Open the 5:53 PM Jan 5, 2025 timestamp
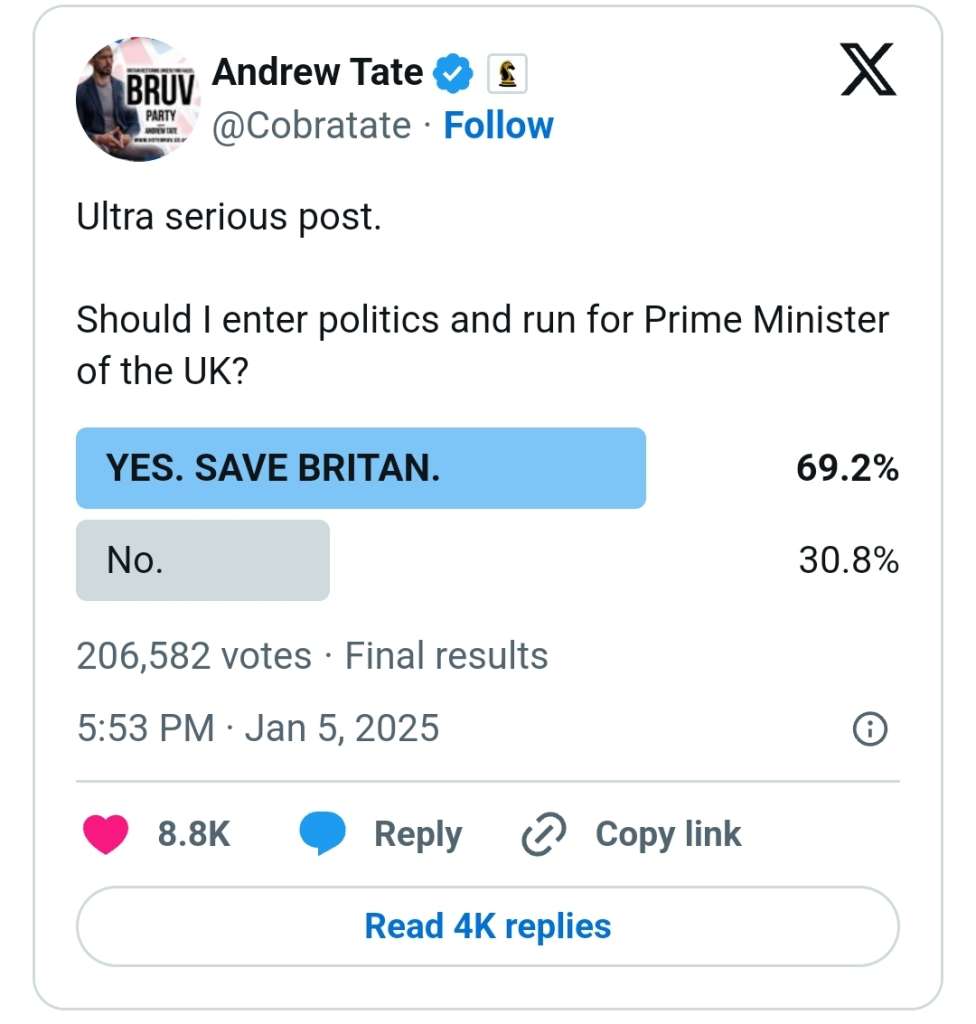976x1024 pixels. pyautogui.click(x=258, y=728)
